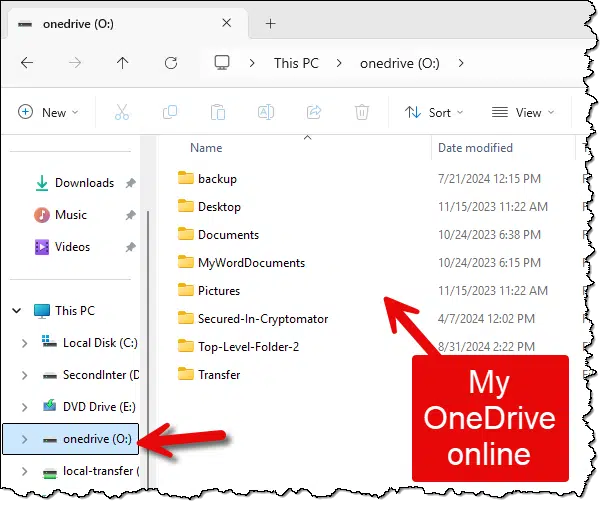The image size is (606, 507).
Task: Click onedrive (O:) in address breadcrumb
Action: [x=400, y=63]
